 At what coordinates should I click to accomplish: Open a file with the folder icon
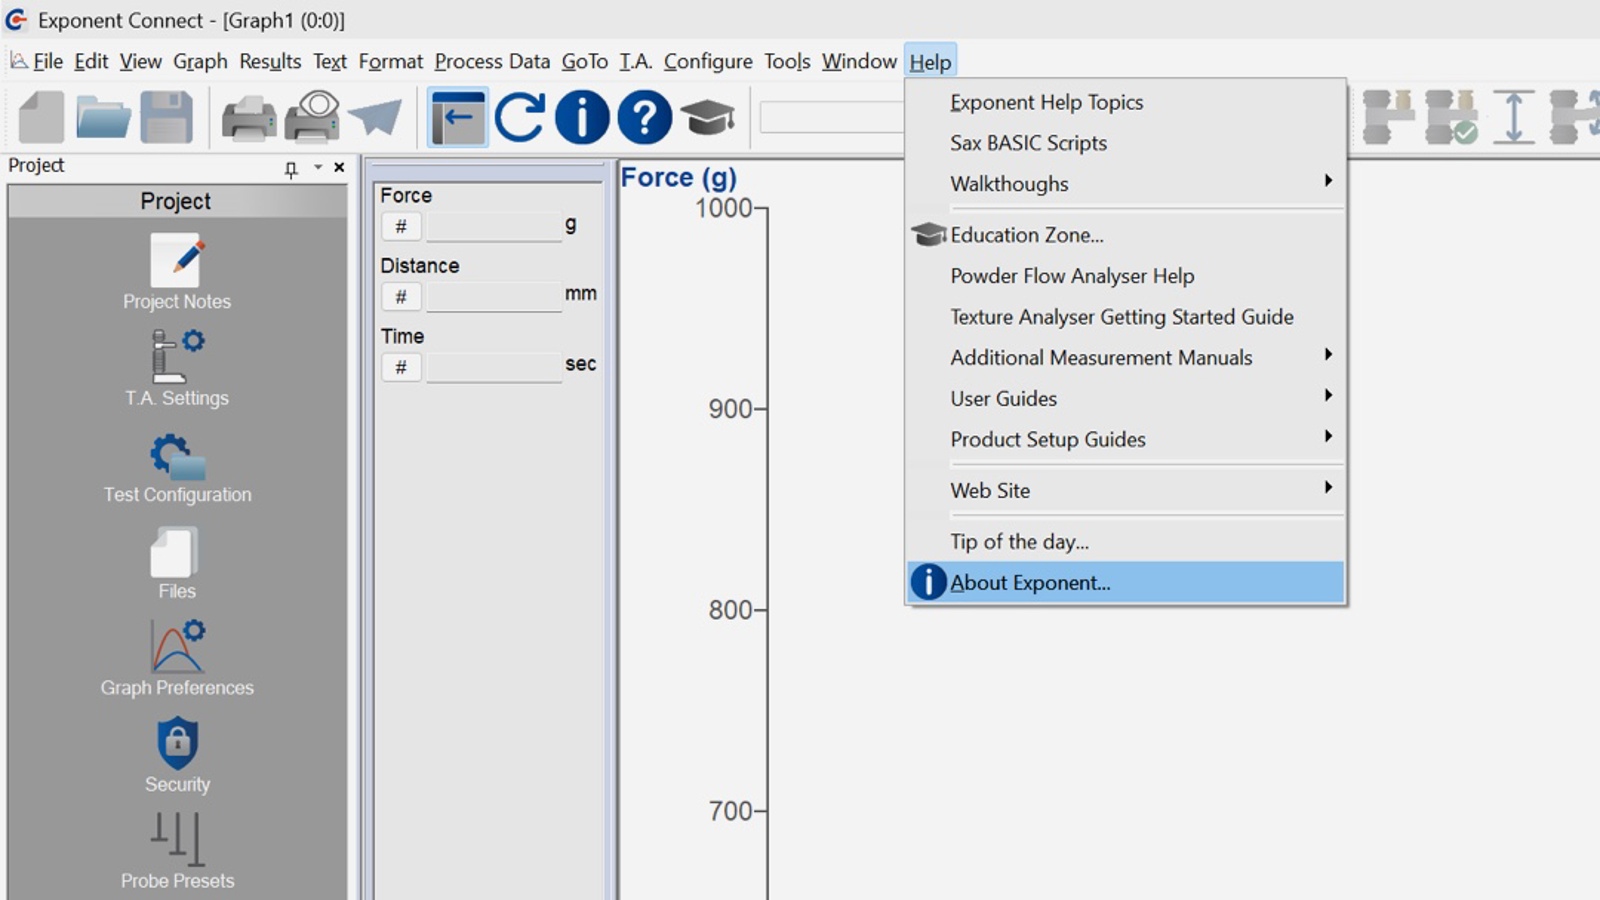click(x=103, y=117)
